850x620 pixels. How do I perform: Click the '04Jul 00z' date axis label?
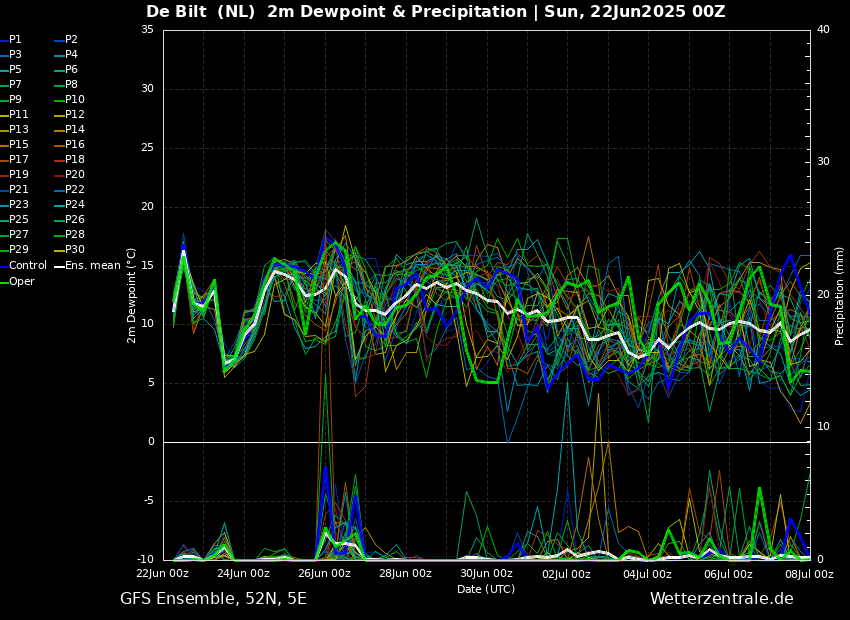pyautogui.click(x=647, y=574)
